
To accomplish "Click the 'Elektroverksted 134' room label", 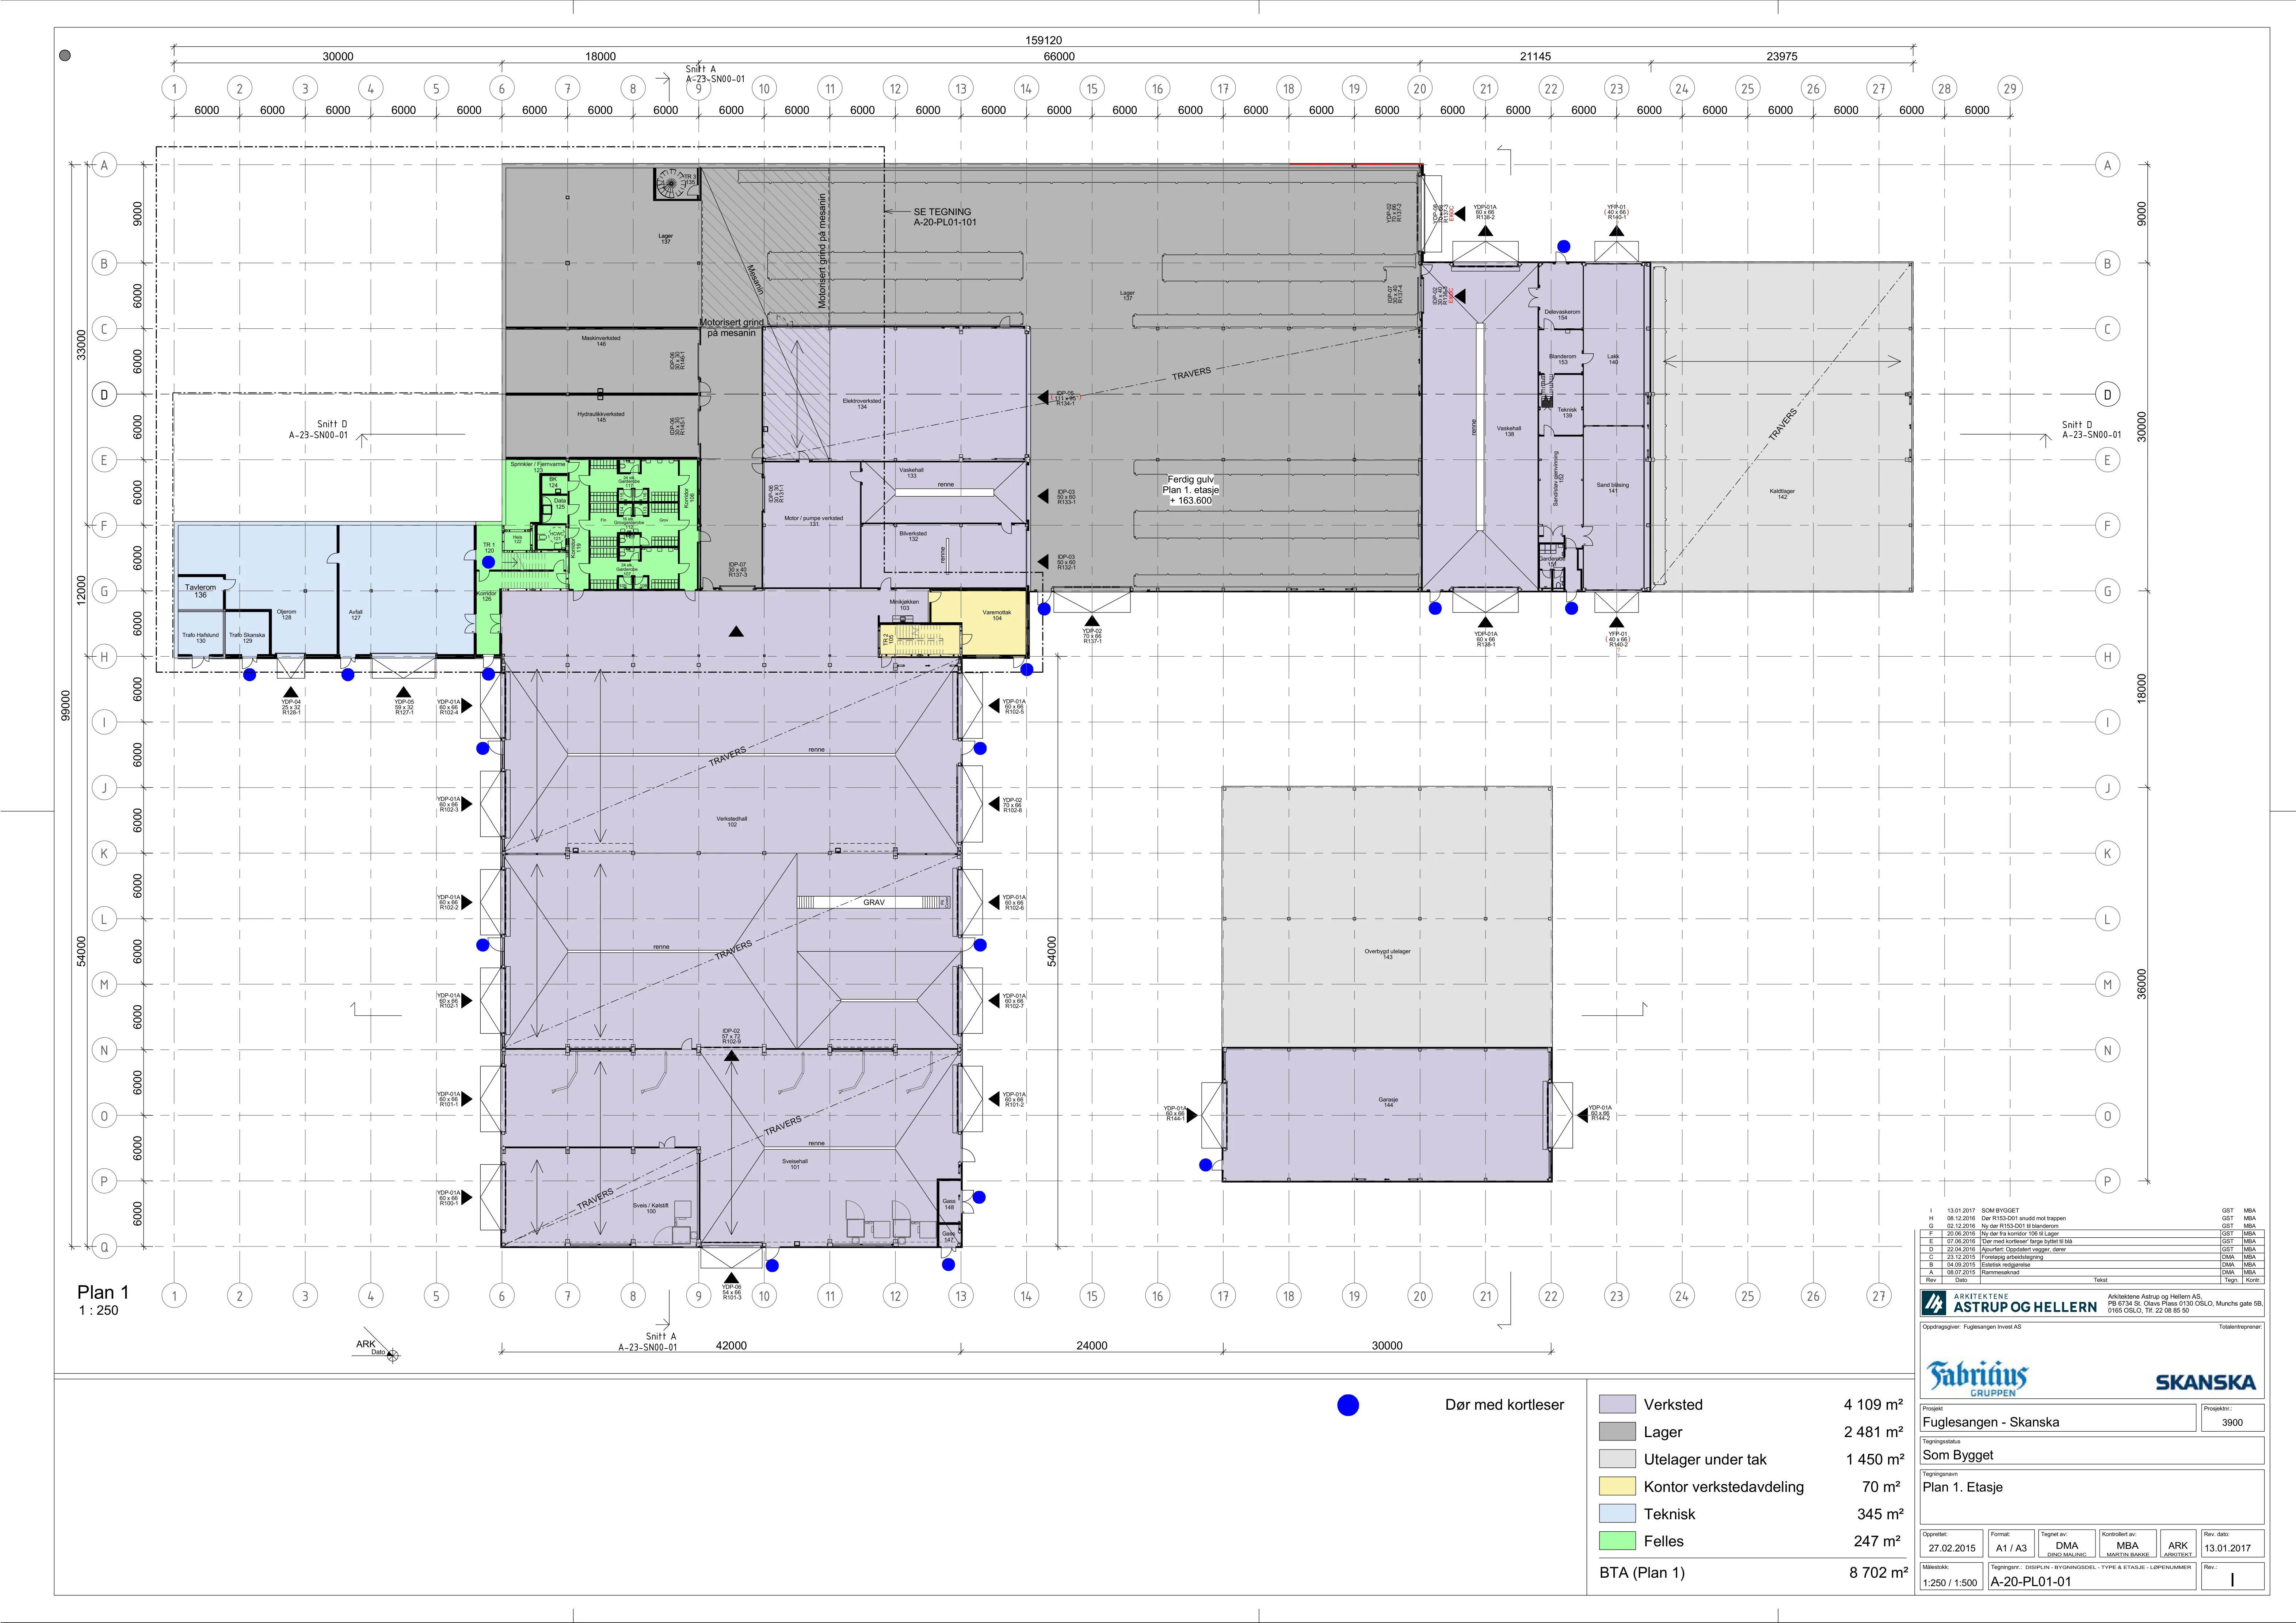I will click(862, 404).
